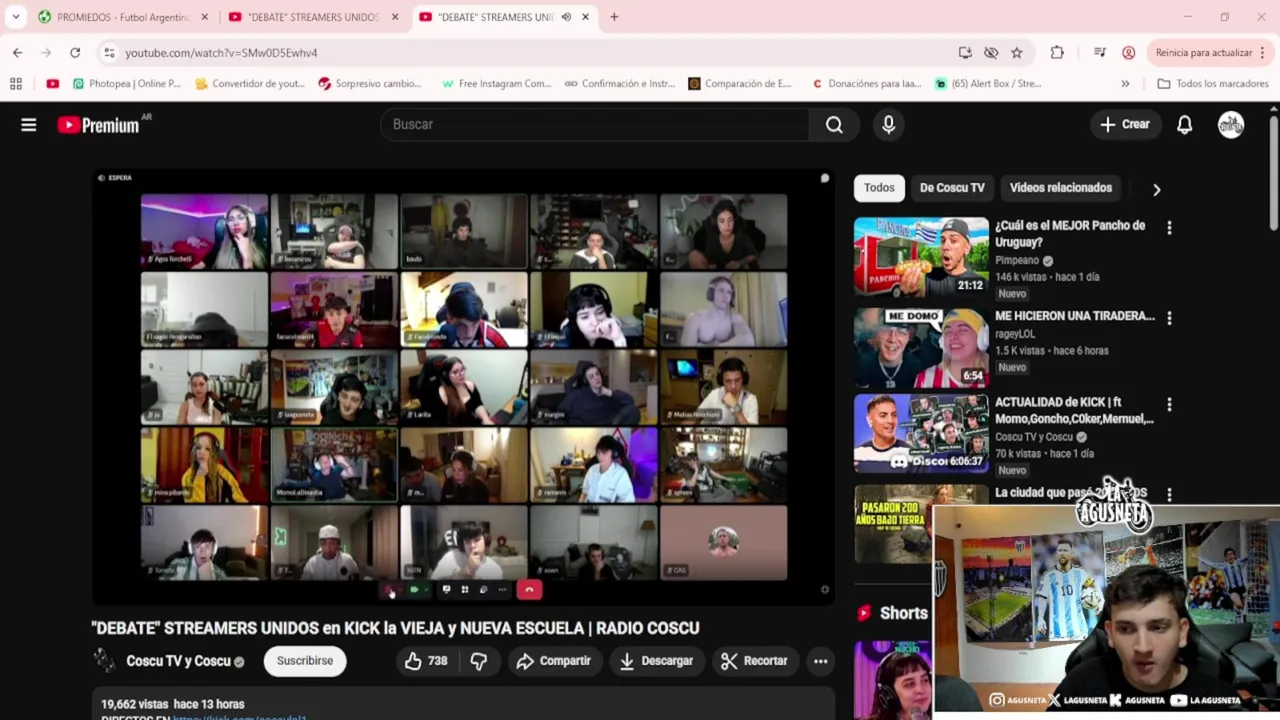Click the Descargar button
This screenshot has height=720, width=1280.
[656, 660]
